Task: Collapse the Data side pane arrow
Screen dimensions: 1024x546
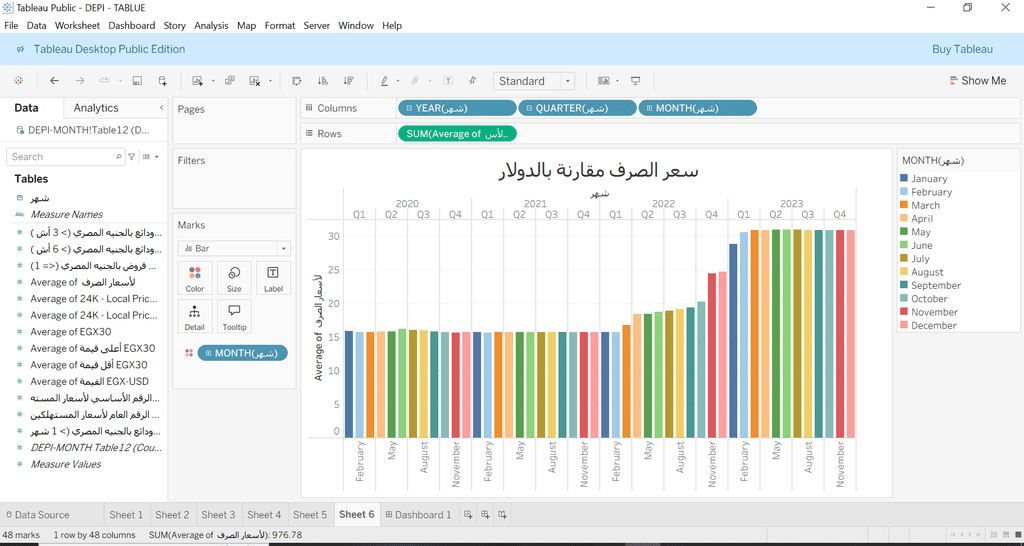Action: click(161, 108)
